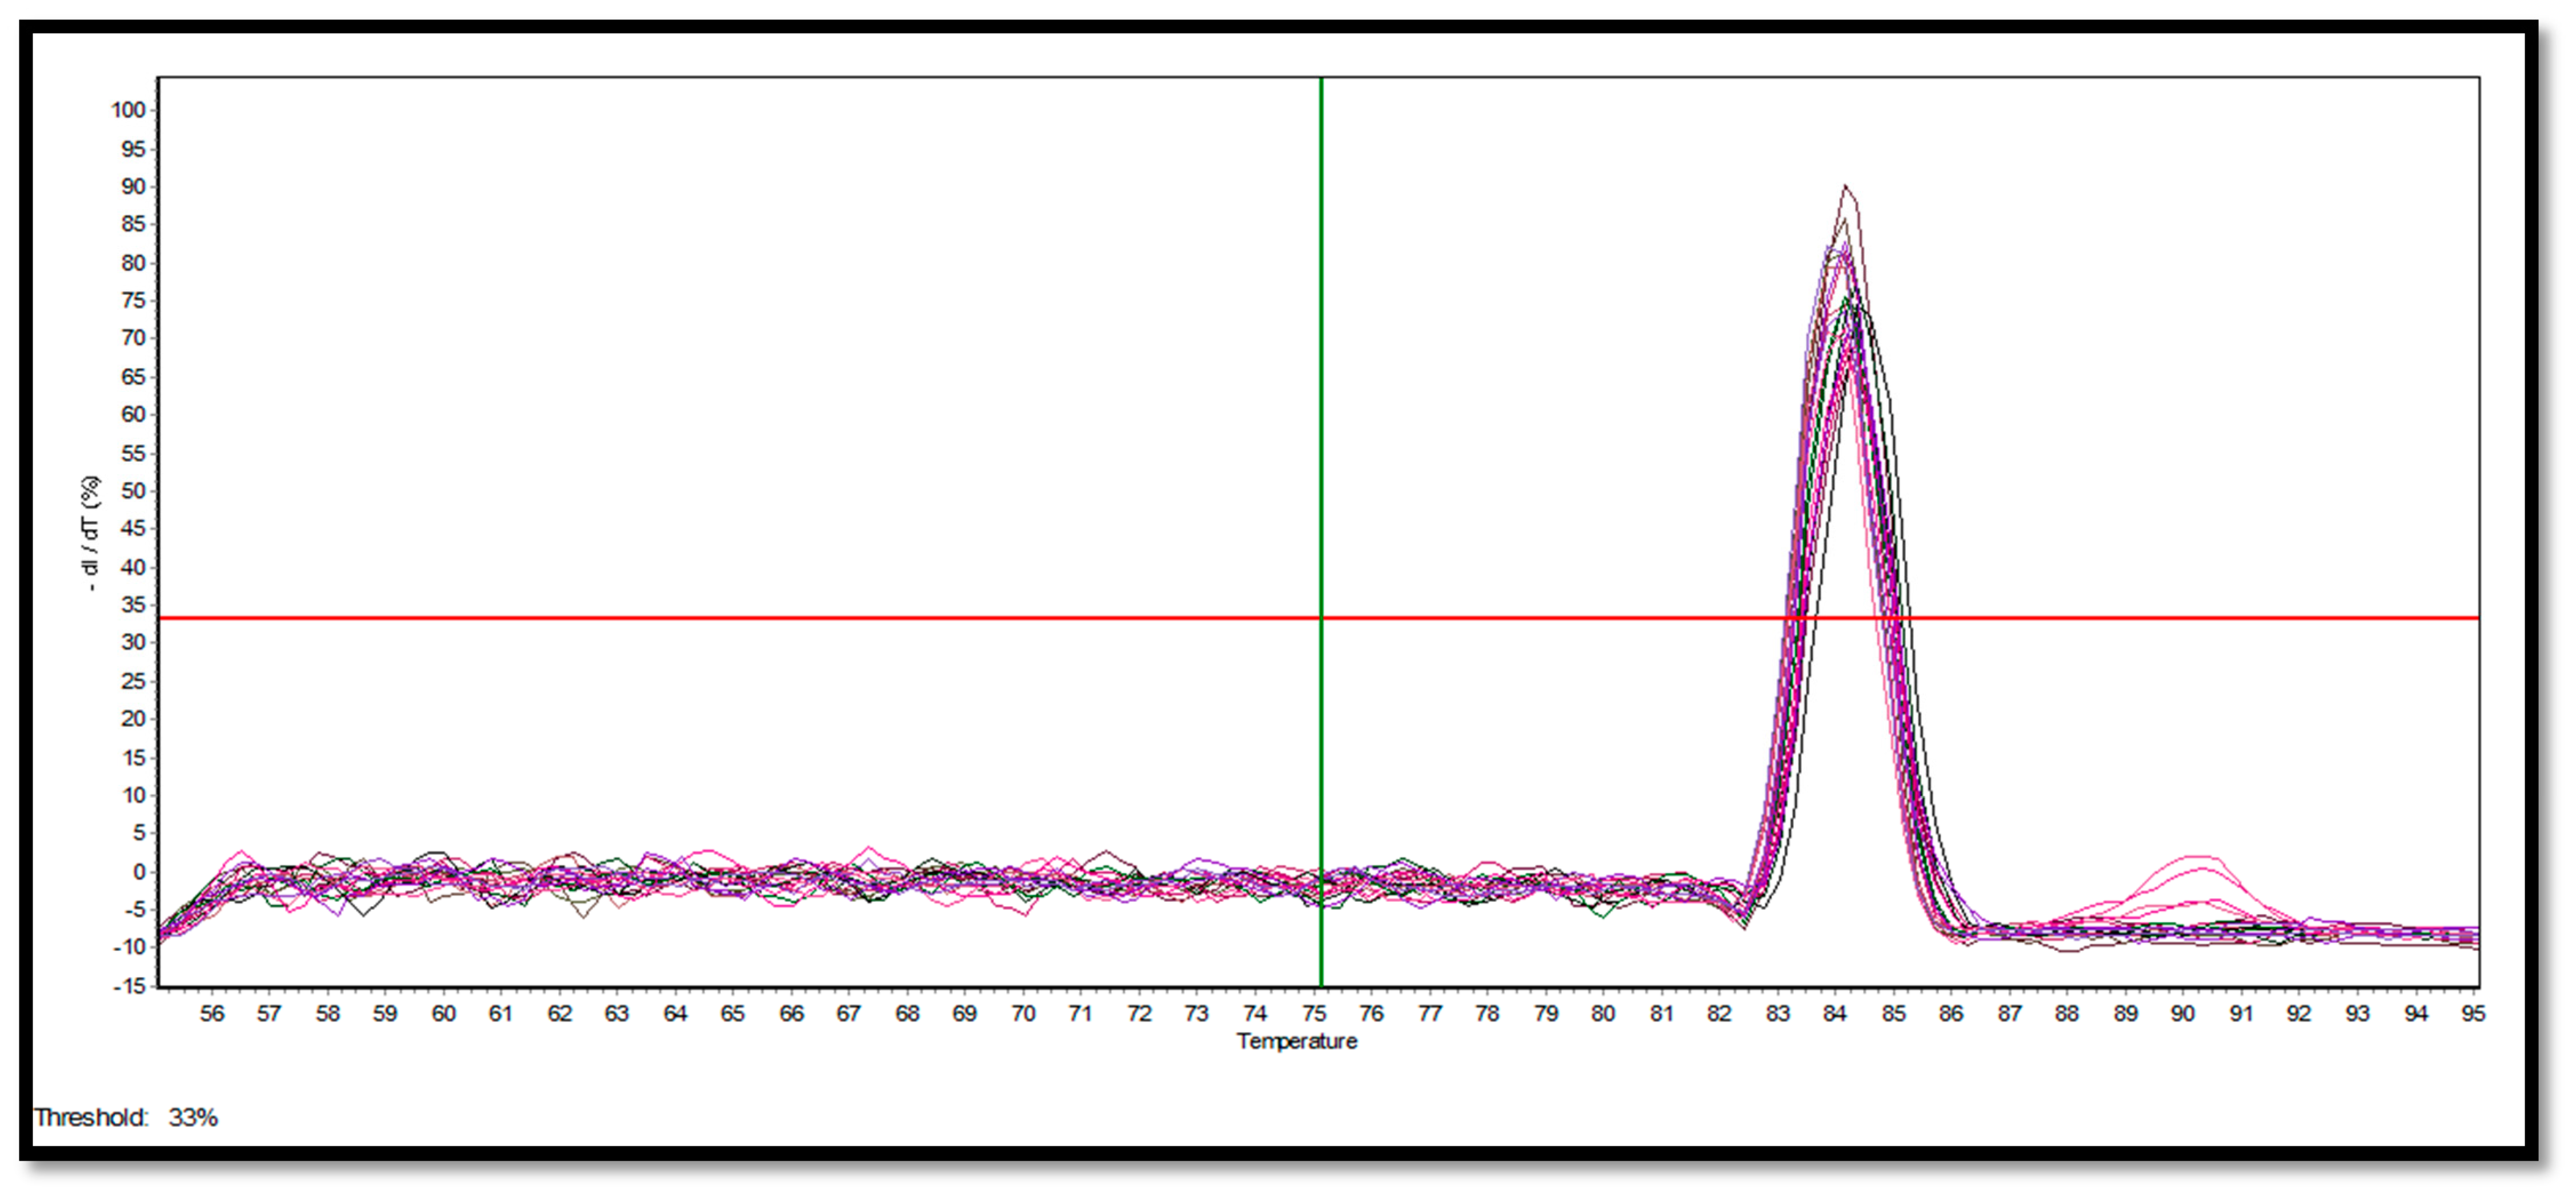2576x1188 pixels.
Task: Click the 56 label on the temperature axis
Action: tap(212, 1013)
